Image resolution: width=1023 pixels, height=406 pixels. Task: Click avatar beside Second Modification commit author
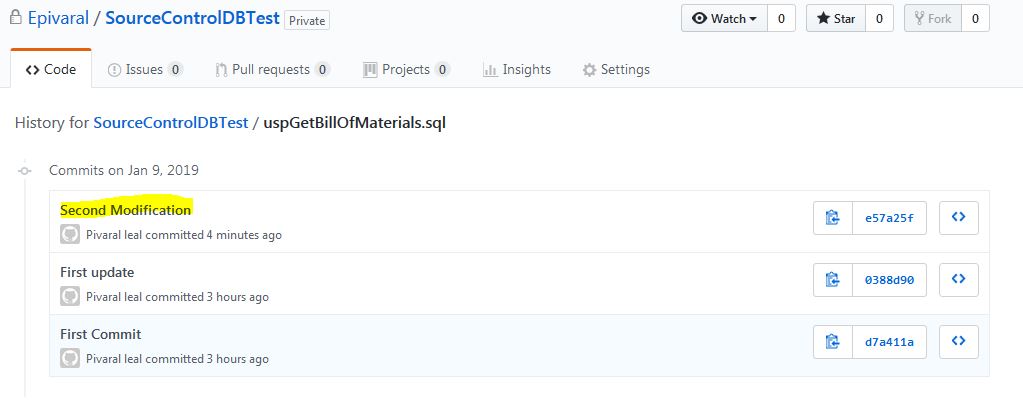click(70, 234)
